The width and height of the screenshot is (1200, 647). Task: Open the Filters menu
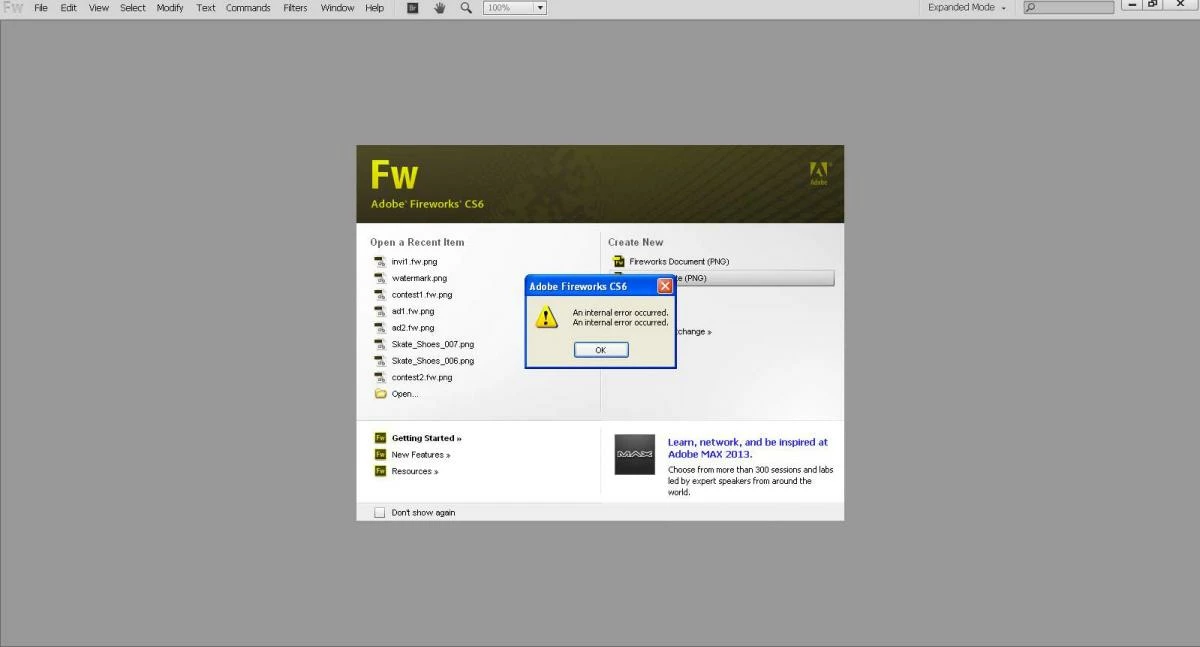[x=295, y=7]
